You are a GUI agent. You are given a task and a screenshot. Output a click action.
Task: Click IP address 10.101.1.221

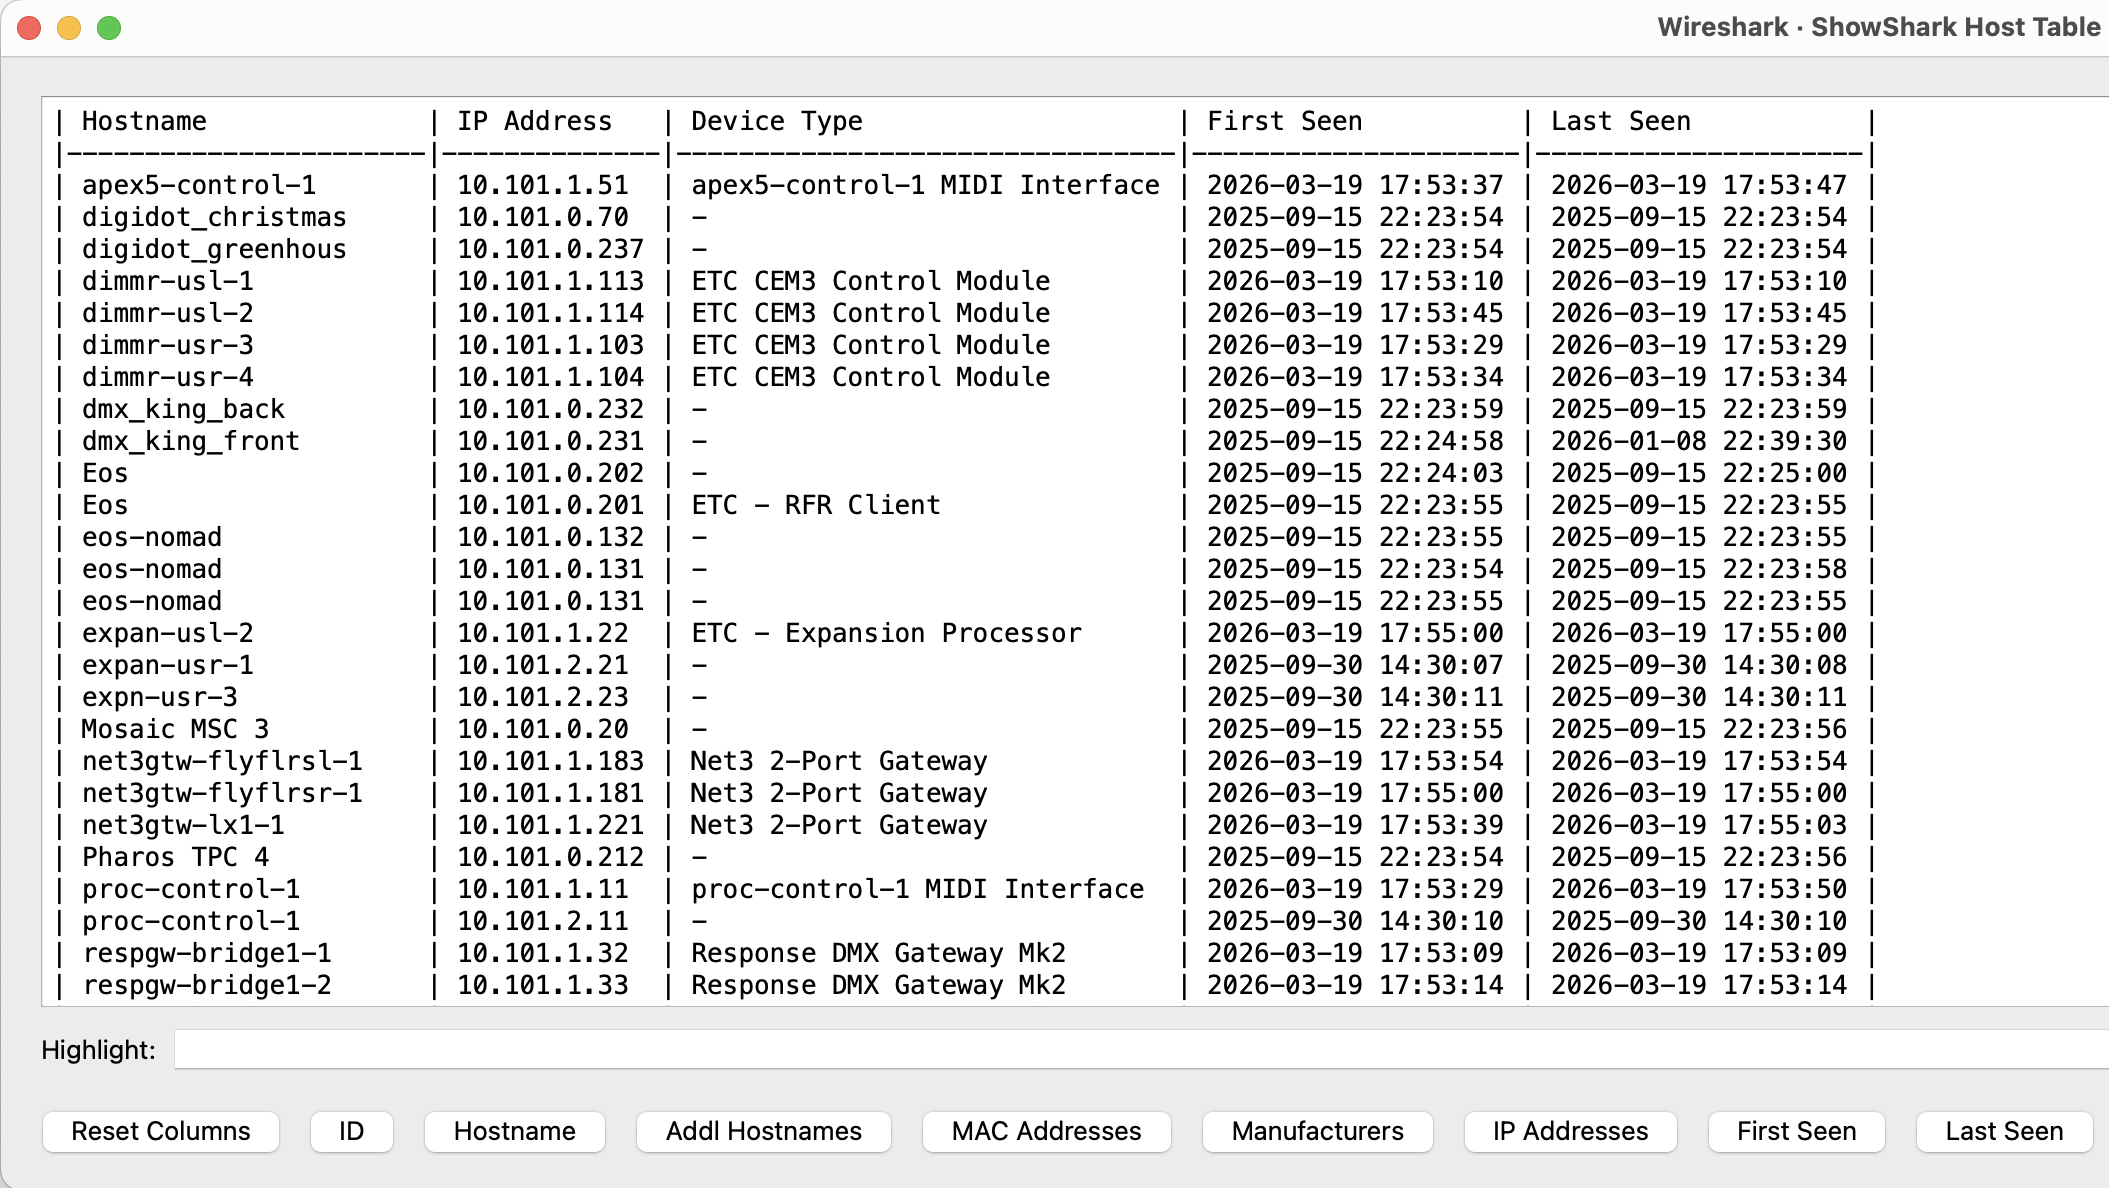pyautogui.click(x=551, y=825)
